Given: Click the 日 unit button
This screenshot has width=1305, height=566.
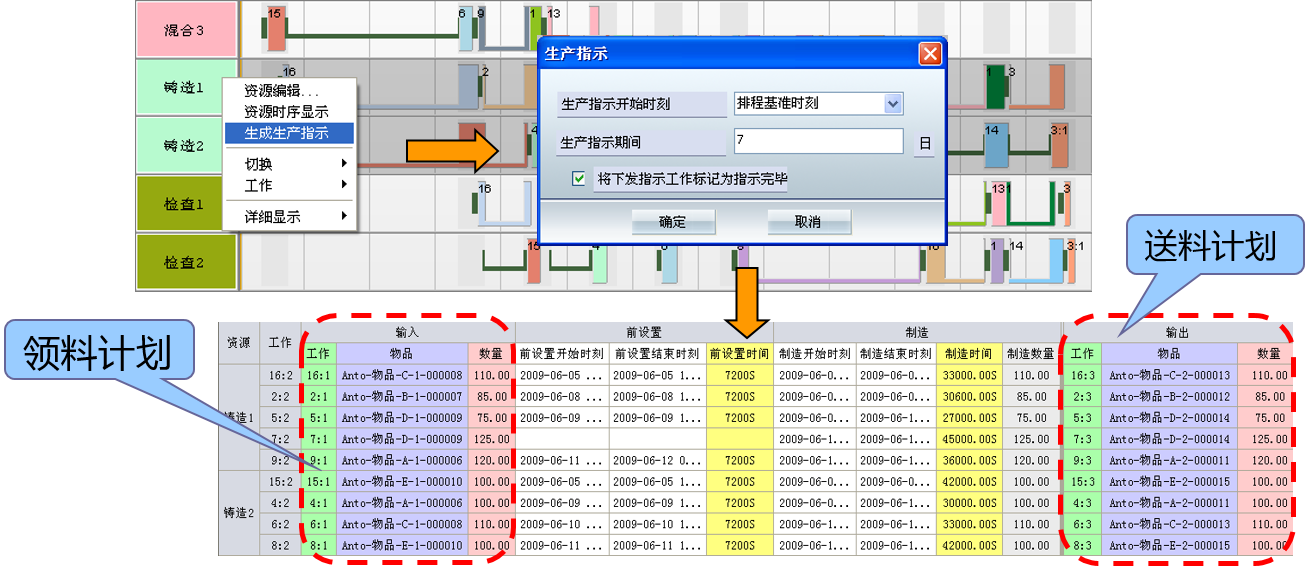Looking at the screenshot, I should pyautogui.click(x=924, y=144).
